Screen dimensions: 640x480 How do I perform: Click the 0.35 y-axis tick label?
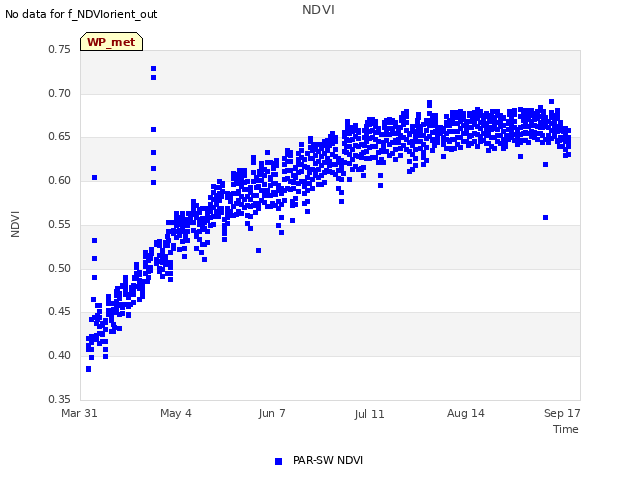[x=59, y=399]
